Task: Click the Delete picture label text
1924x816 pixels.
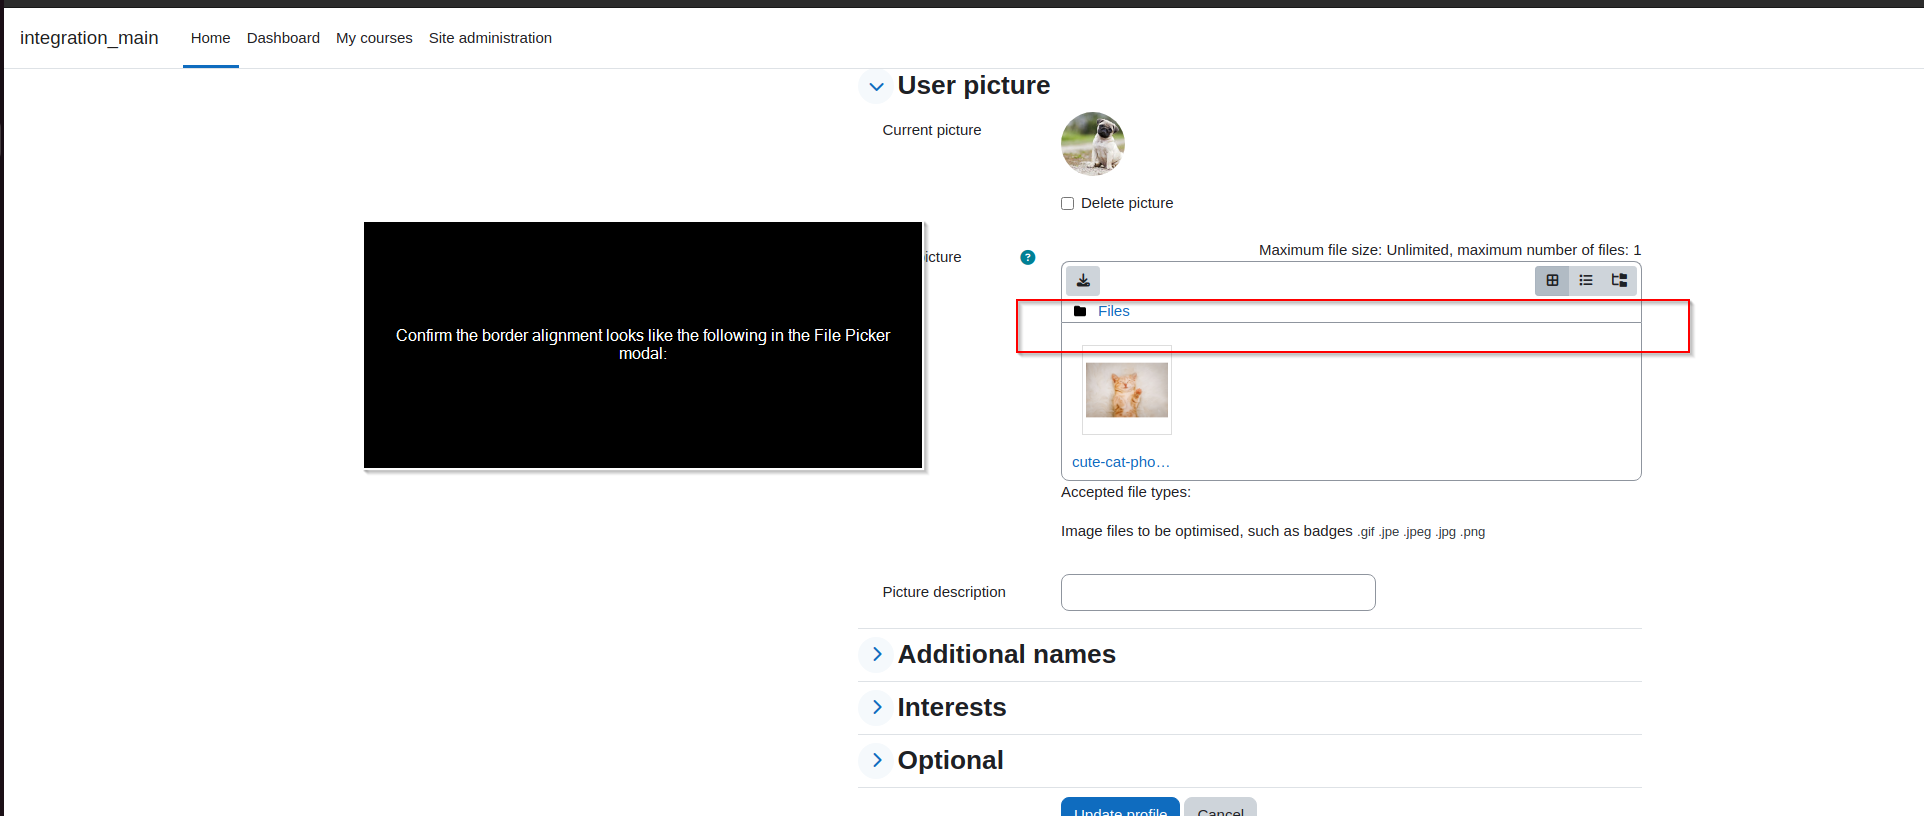Action: pos(1127,203)
